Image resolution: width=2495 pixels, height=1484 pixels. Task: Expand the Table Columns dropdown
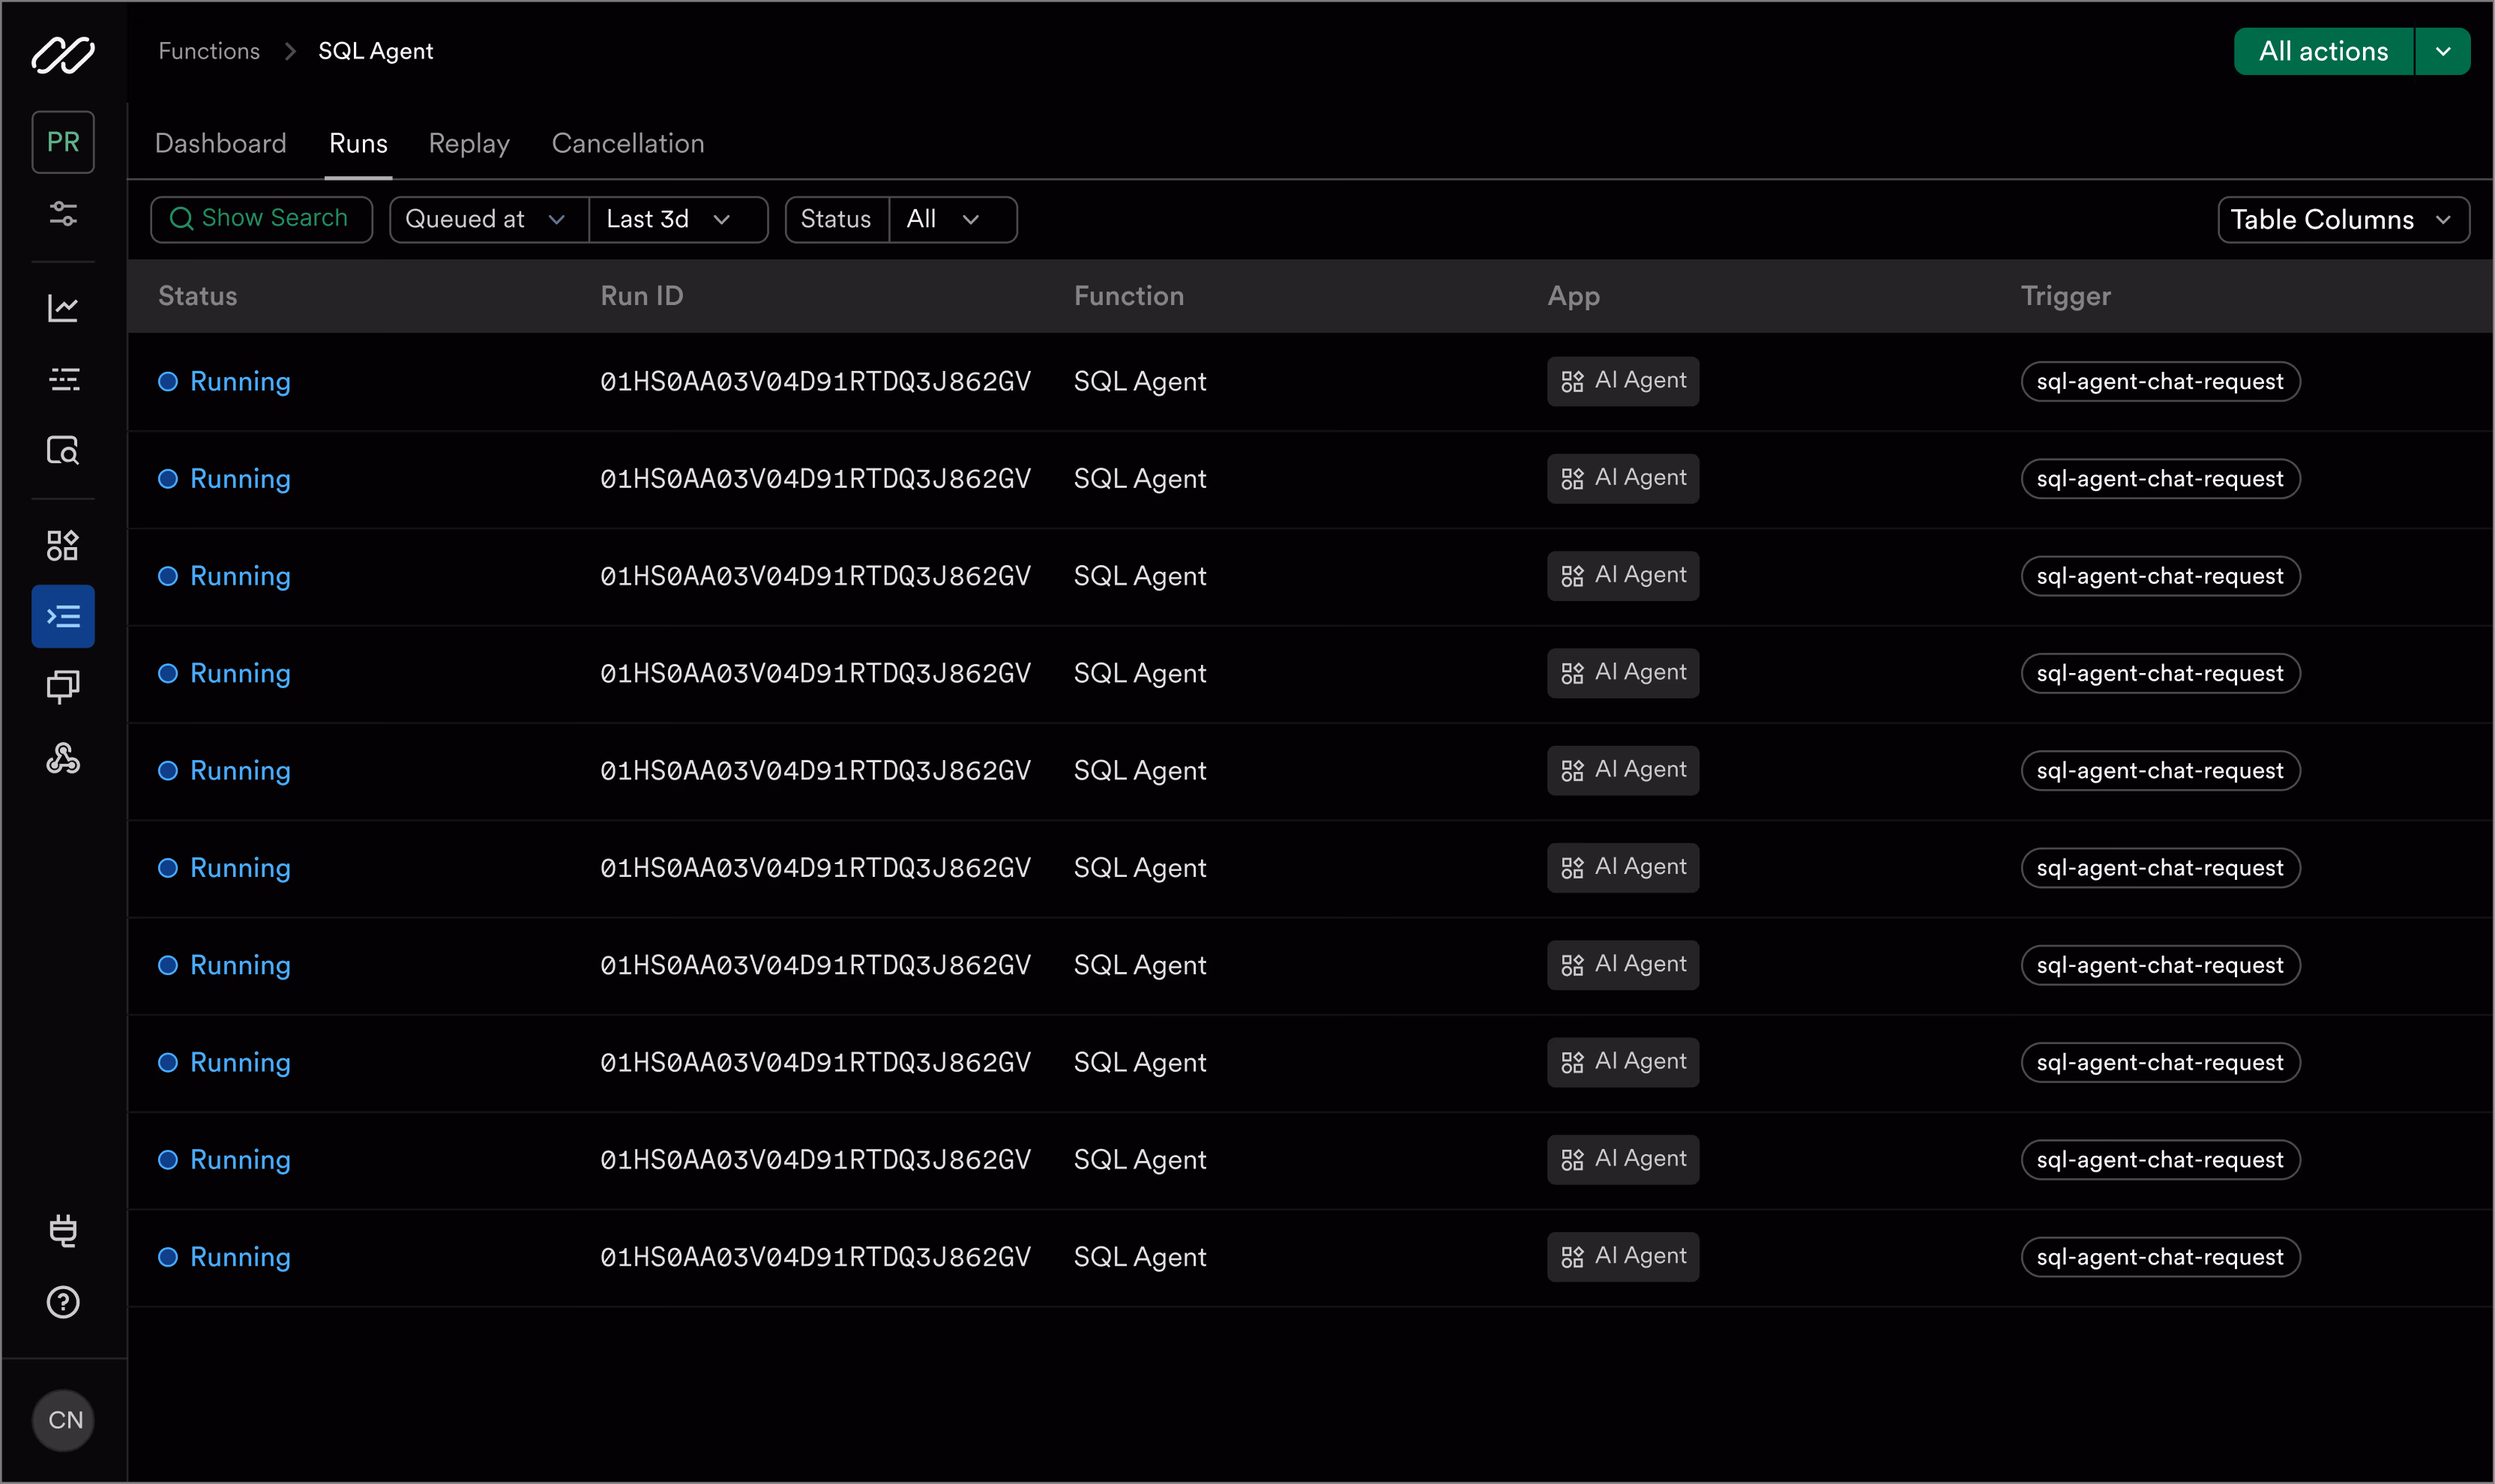click(2343, 219)
